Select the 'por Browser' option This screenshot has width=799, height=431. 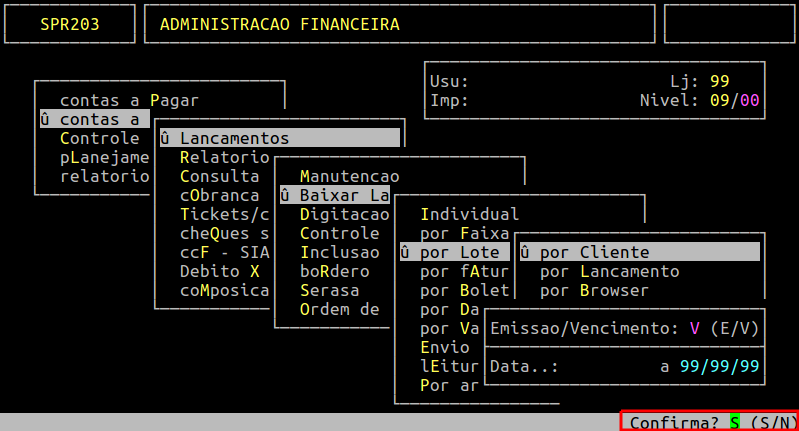594,291
